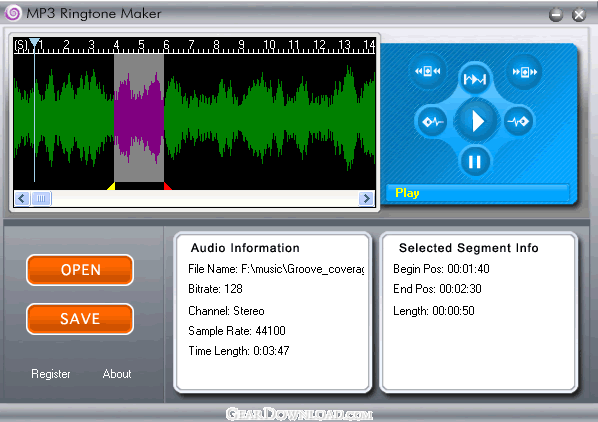Image resolution: width=598 pixels, height=422 pixels.
Task: Click the 'End Pos: 00:02:30' text
Action: [437, 289]
